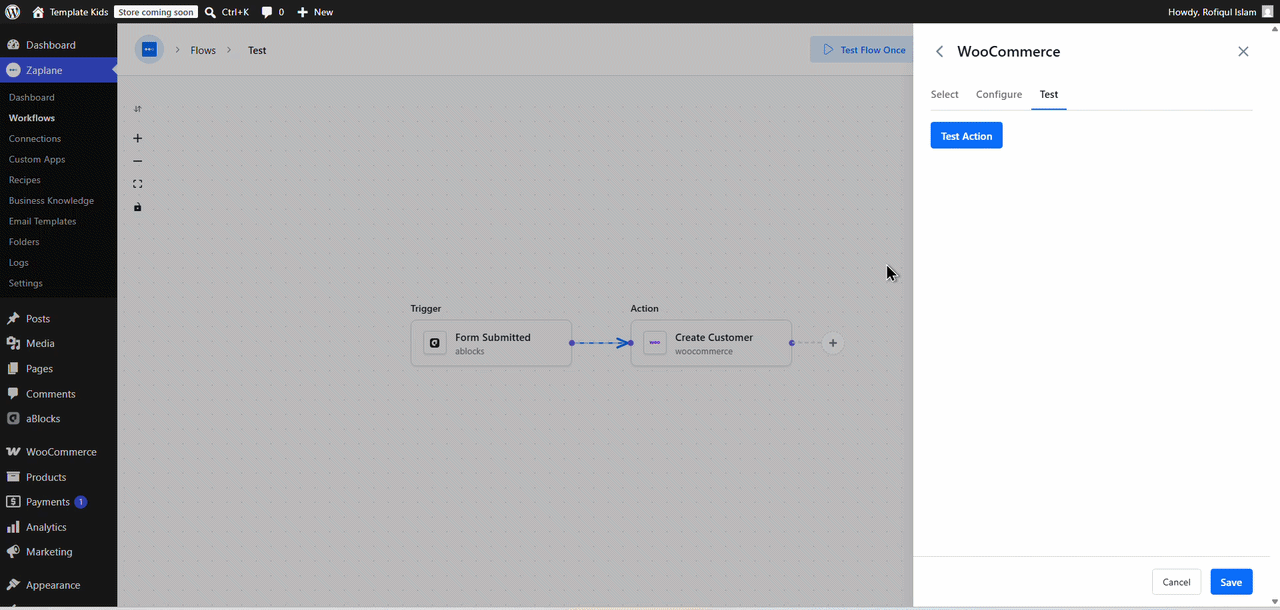Click the Trigger label above the node
Viewport: 1280px width, 610px height.
pyautogui.click(x=426, y=308)
